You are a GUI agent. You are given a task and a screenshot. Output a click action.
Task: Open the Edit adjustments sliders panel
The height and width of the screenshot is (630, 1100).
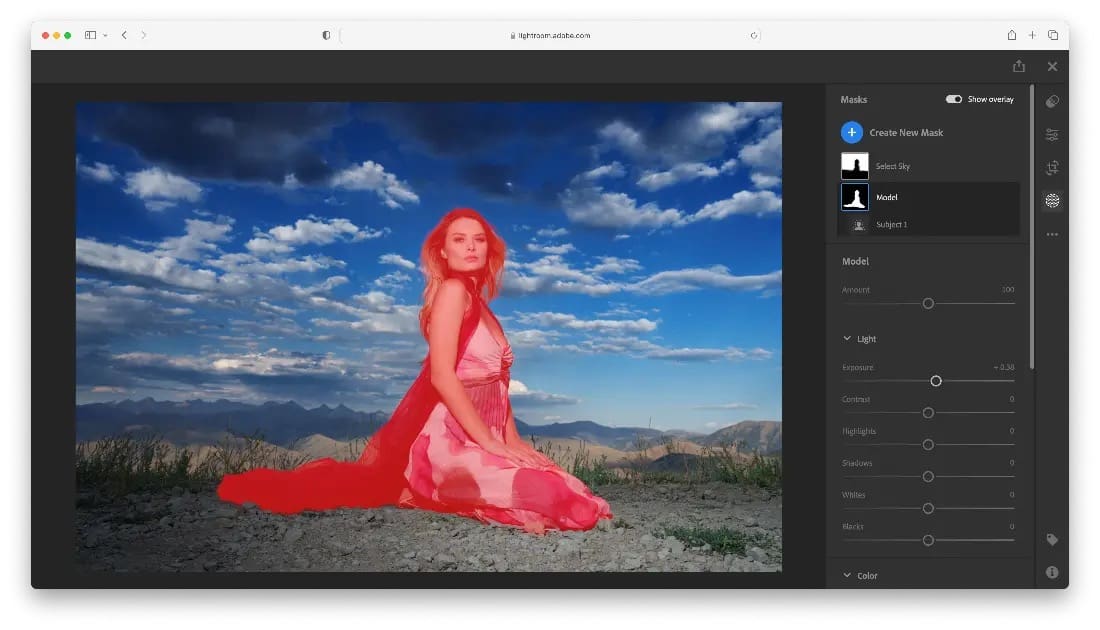pyautogui.click(x=1052, y=133)
